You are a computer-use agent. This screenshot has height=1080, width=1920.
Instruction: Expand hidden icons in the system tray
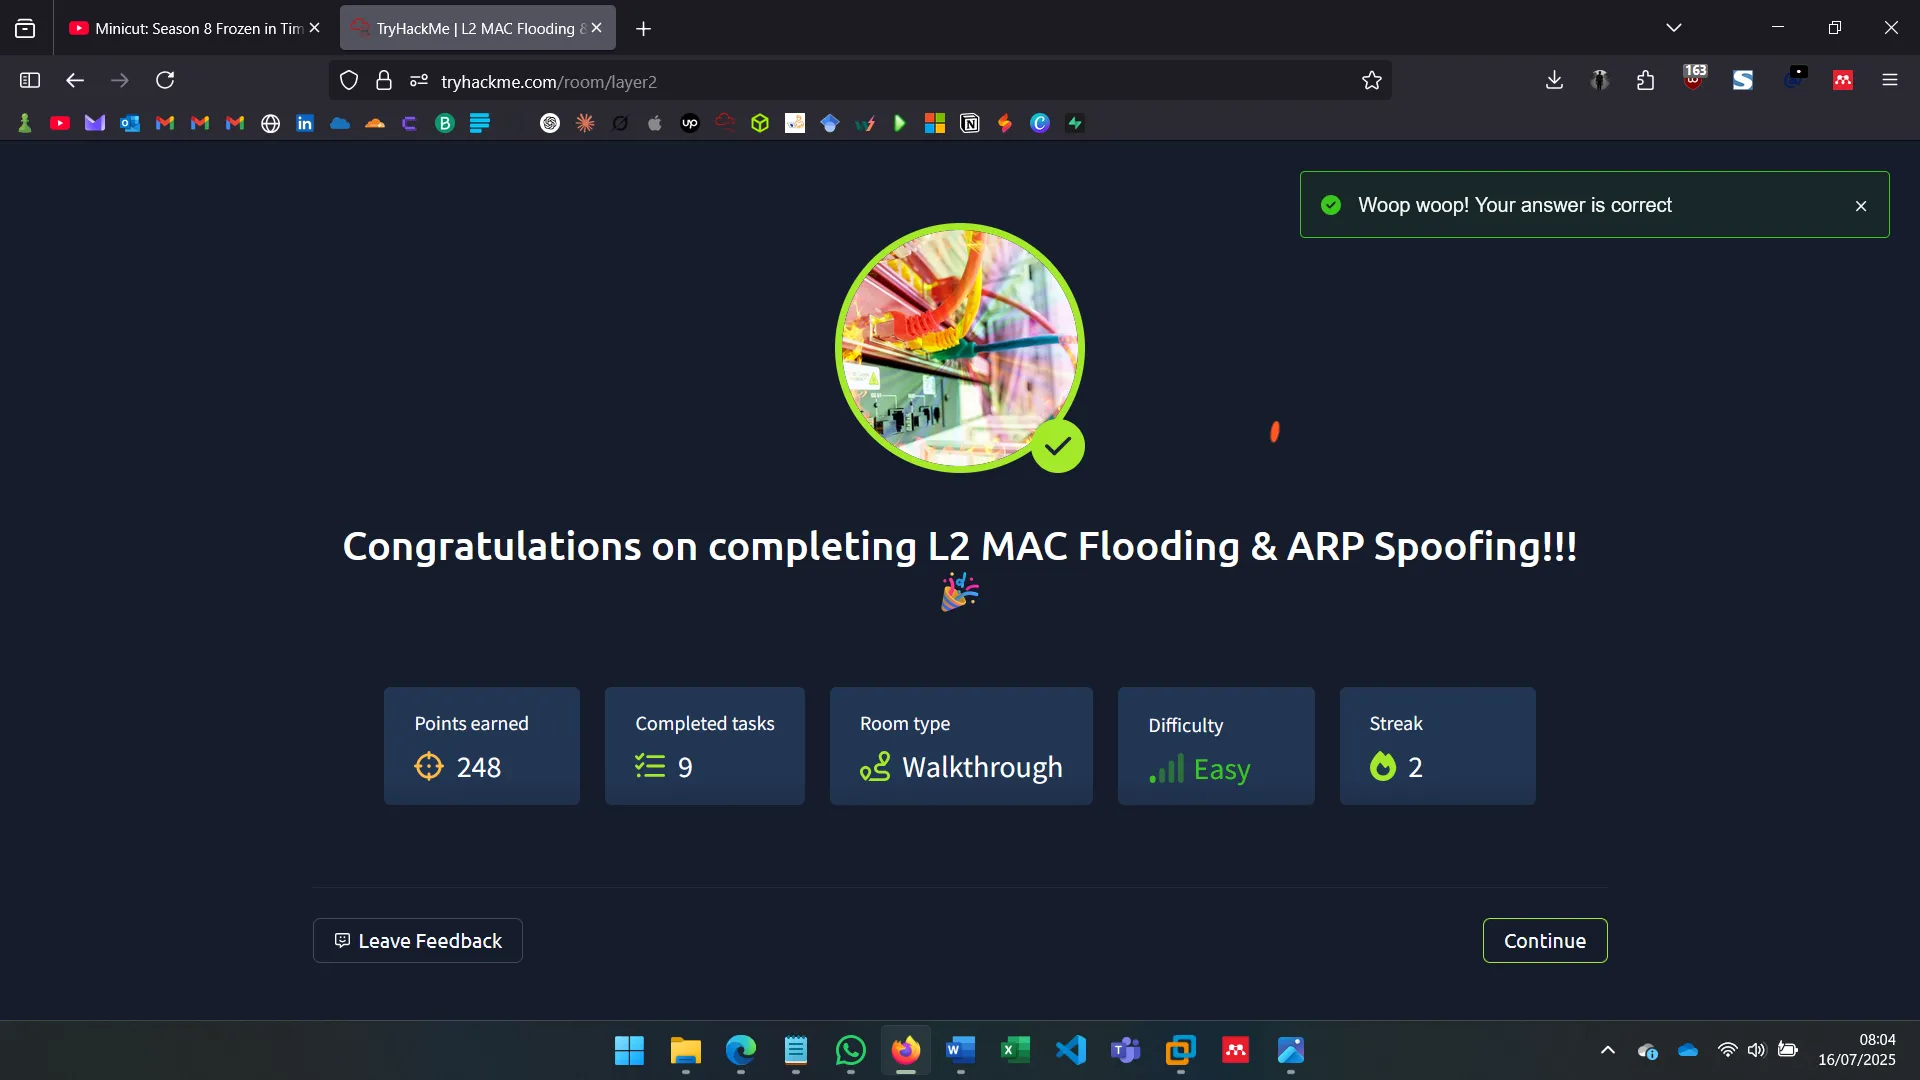click(x=1607, y=1051)
